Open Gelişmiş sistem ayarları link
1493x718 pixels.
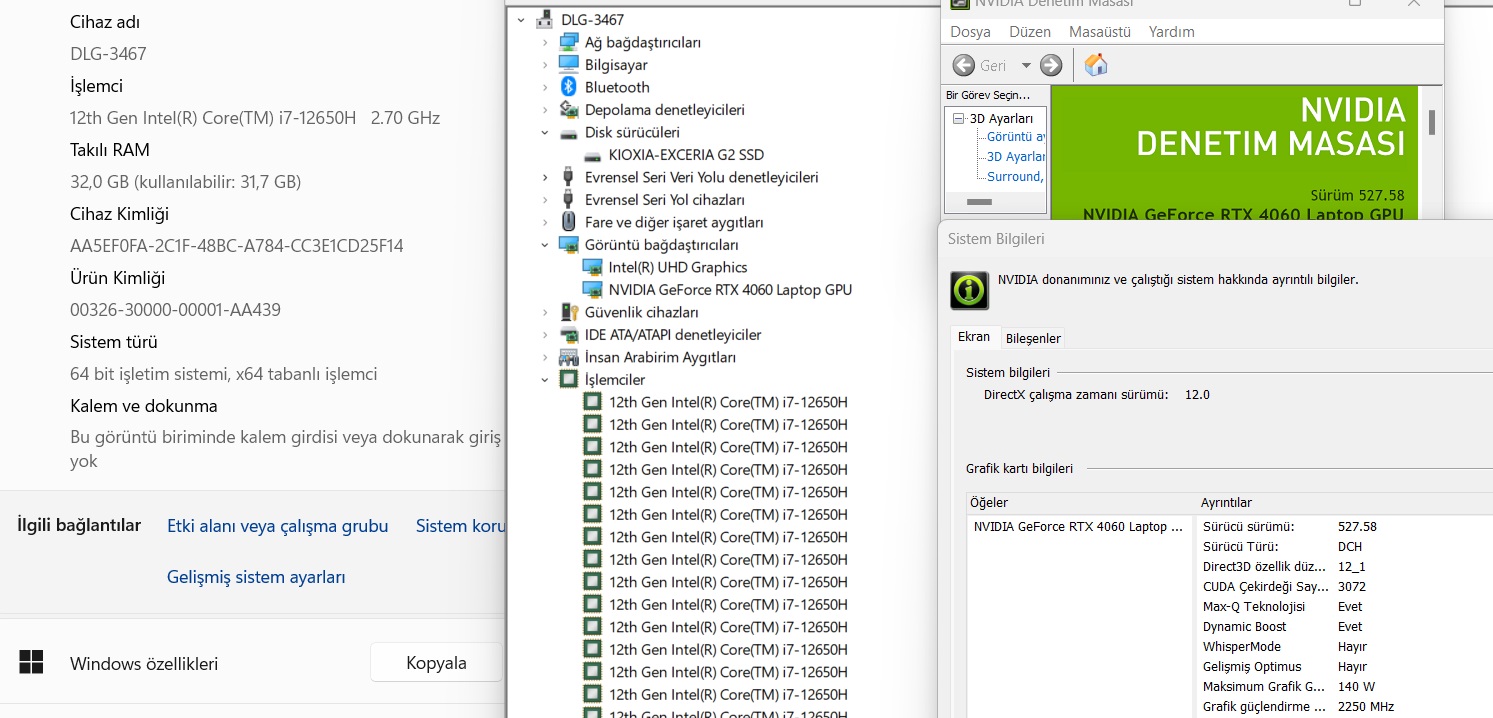coord(256,577)
